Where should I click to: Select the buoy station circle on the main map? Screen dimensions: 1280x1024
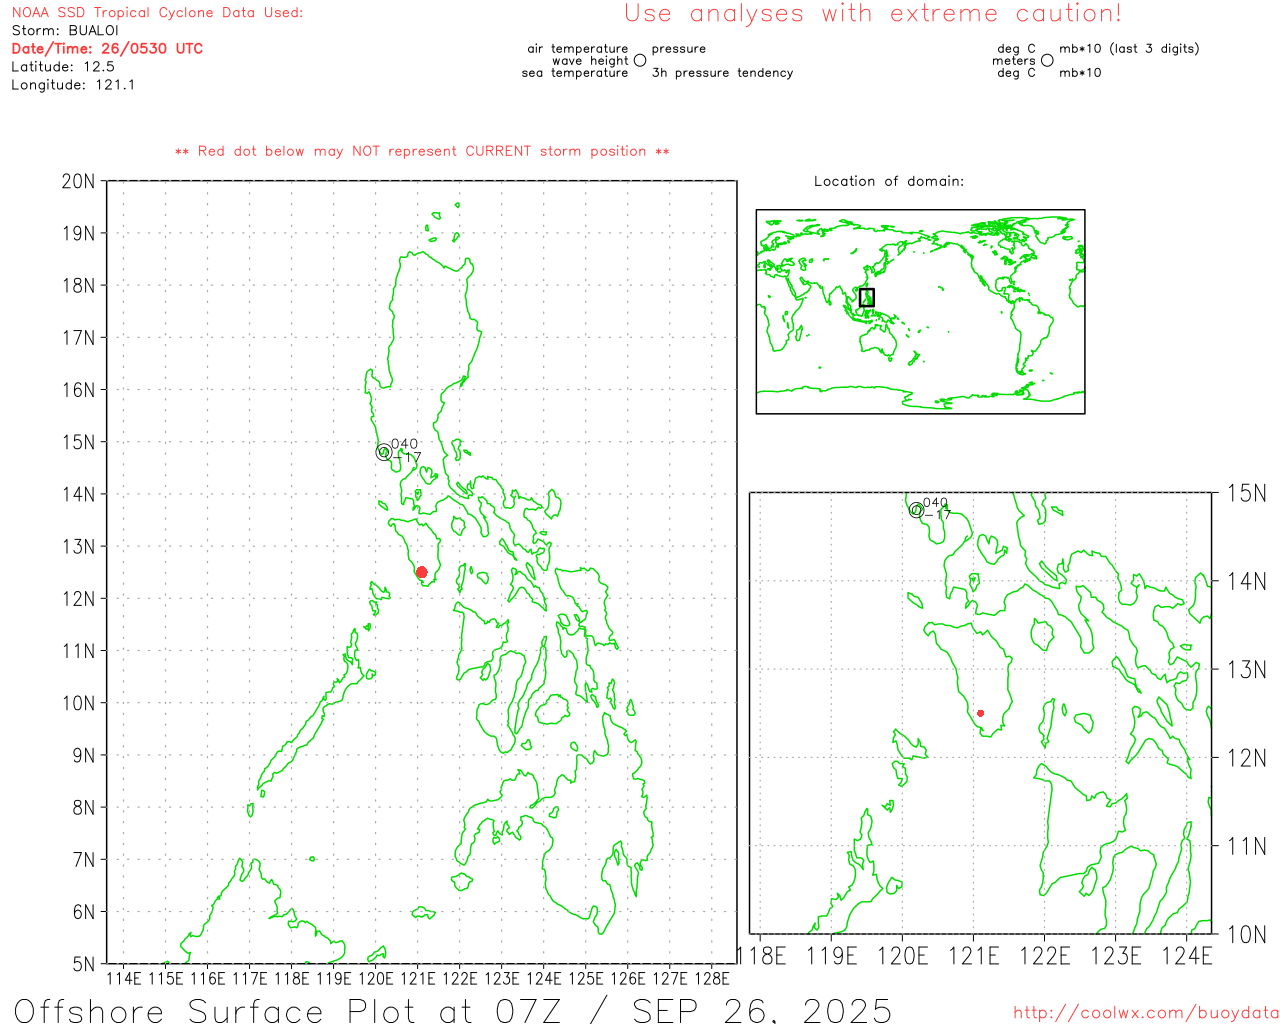click(x=384, y=452)
